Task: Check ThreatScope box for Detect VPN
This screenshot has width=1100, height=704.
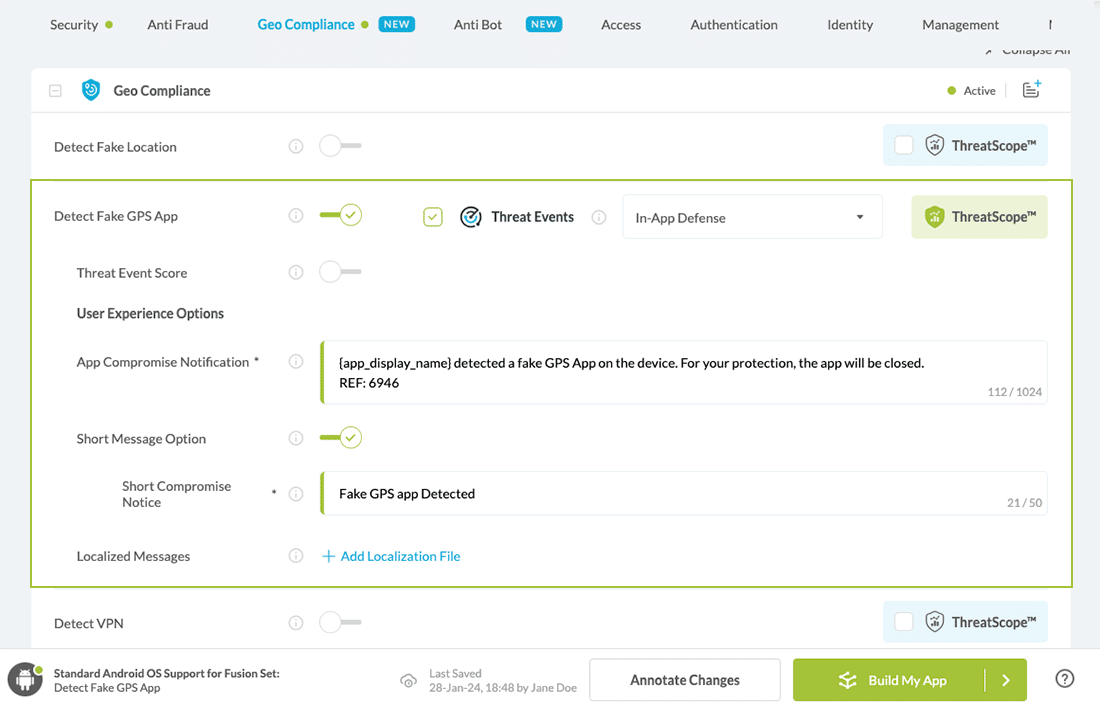Action: tap(904, 622)
